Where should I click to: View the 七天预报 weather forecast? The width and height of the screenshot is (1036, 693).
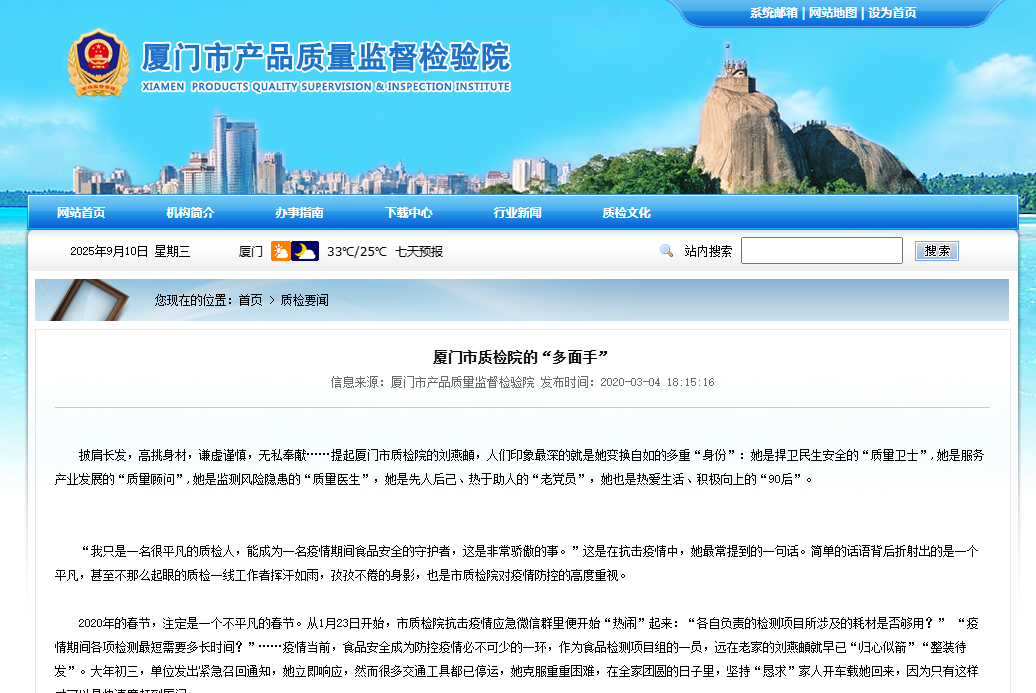(419, 252)
